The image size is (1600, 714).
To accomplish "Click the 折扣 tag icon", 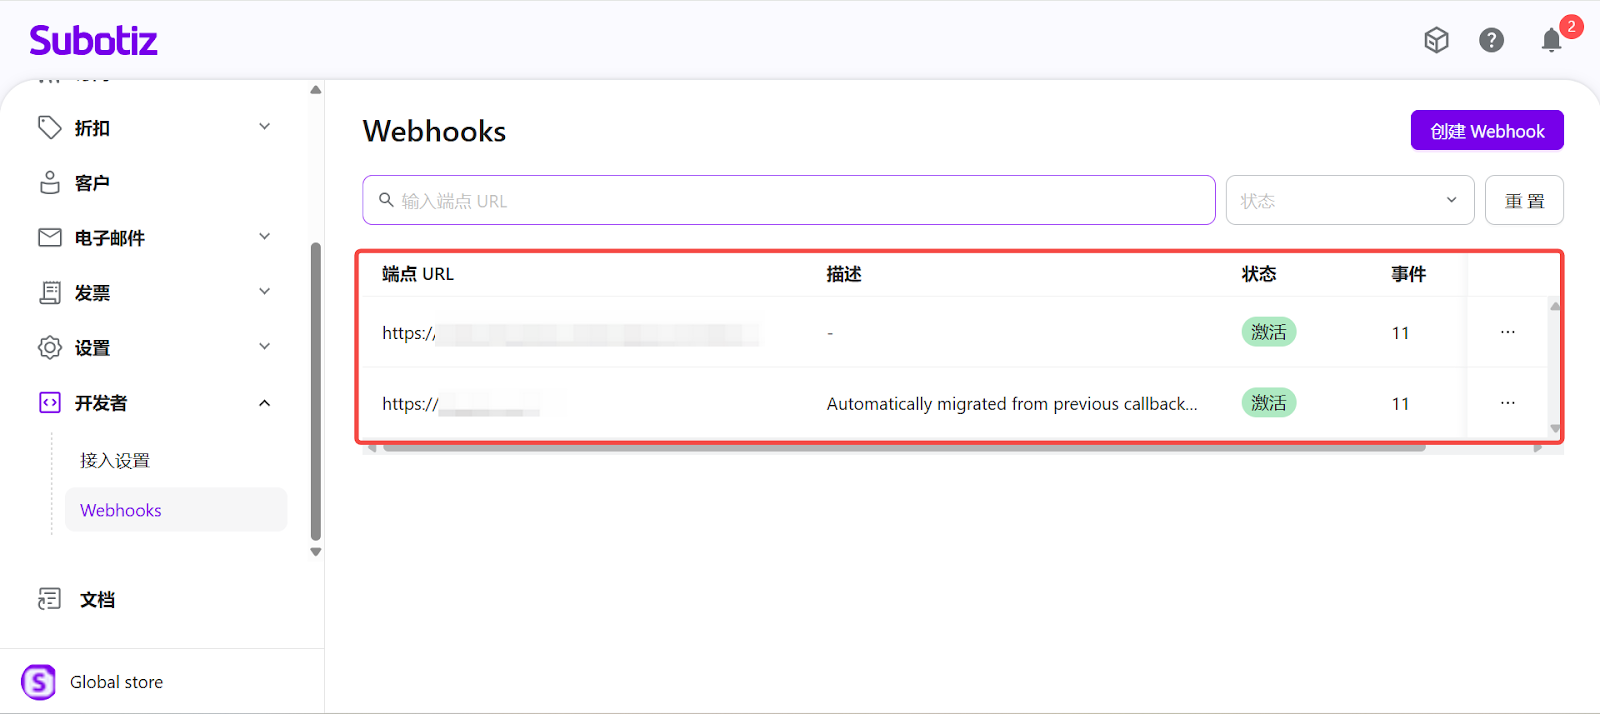I will click(49, 127).
